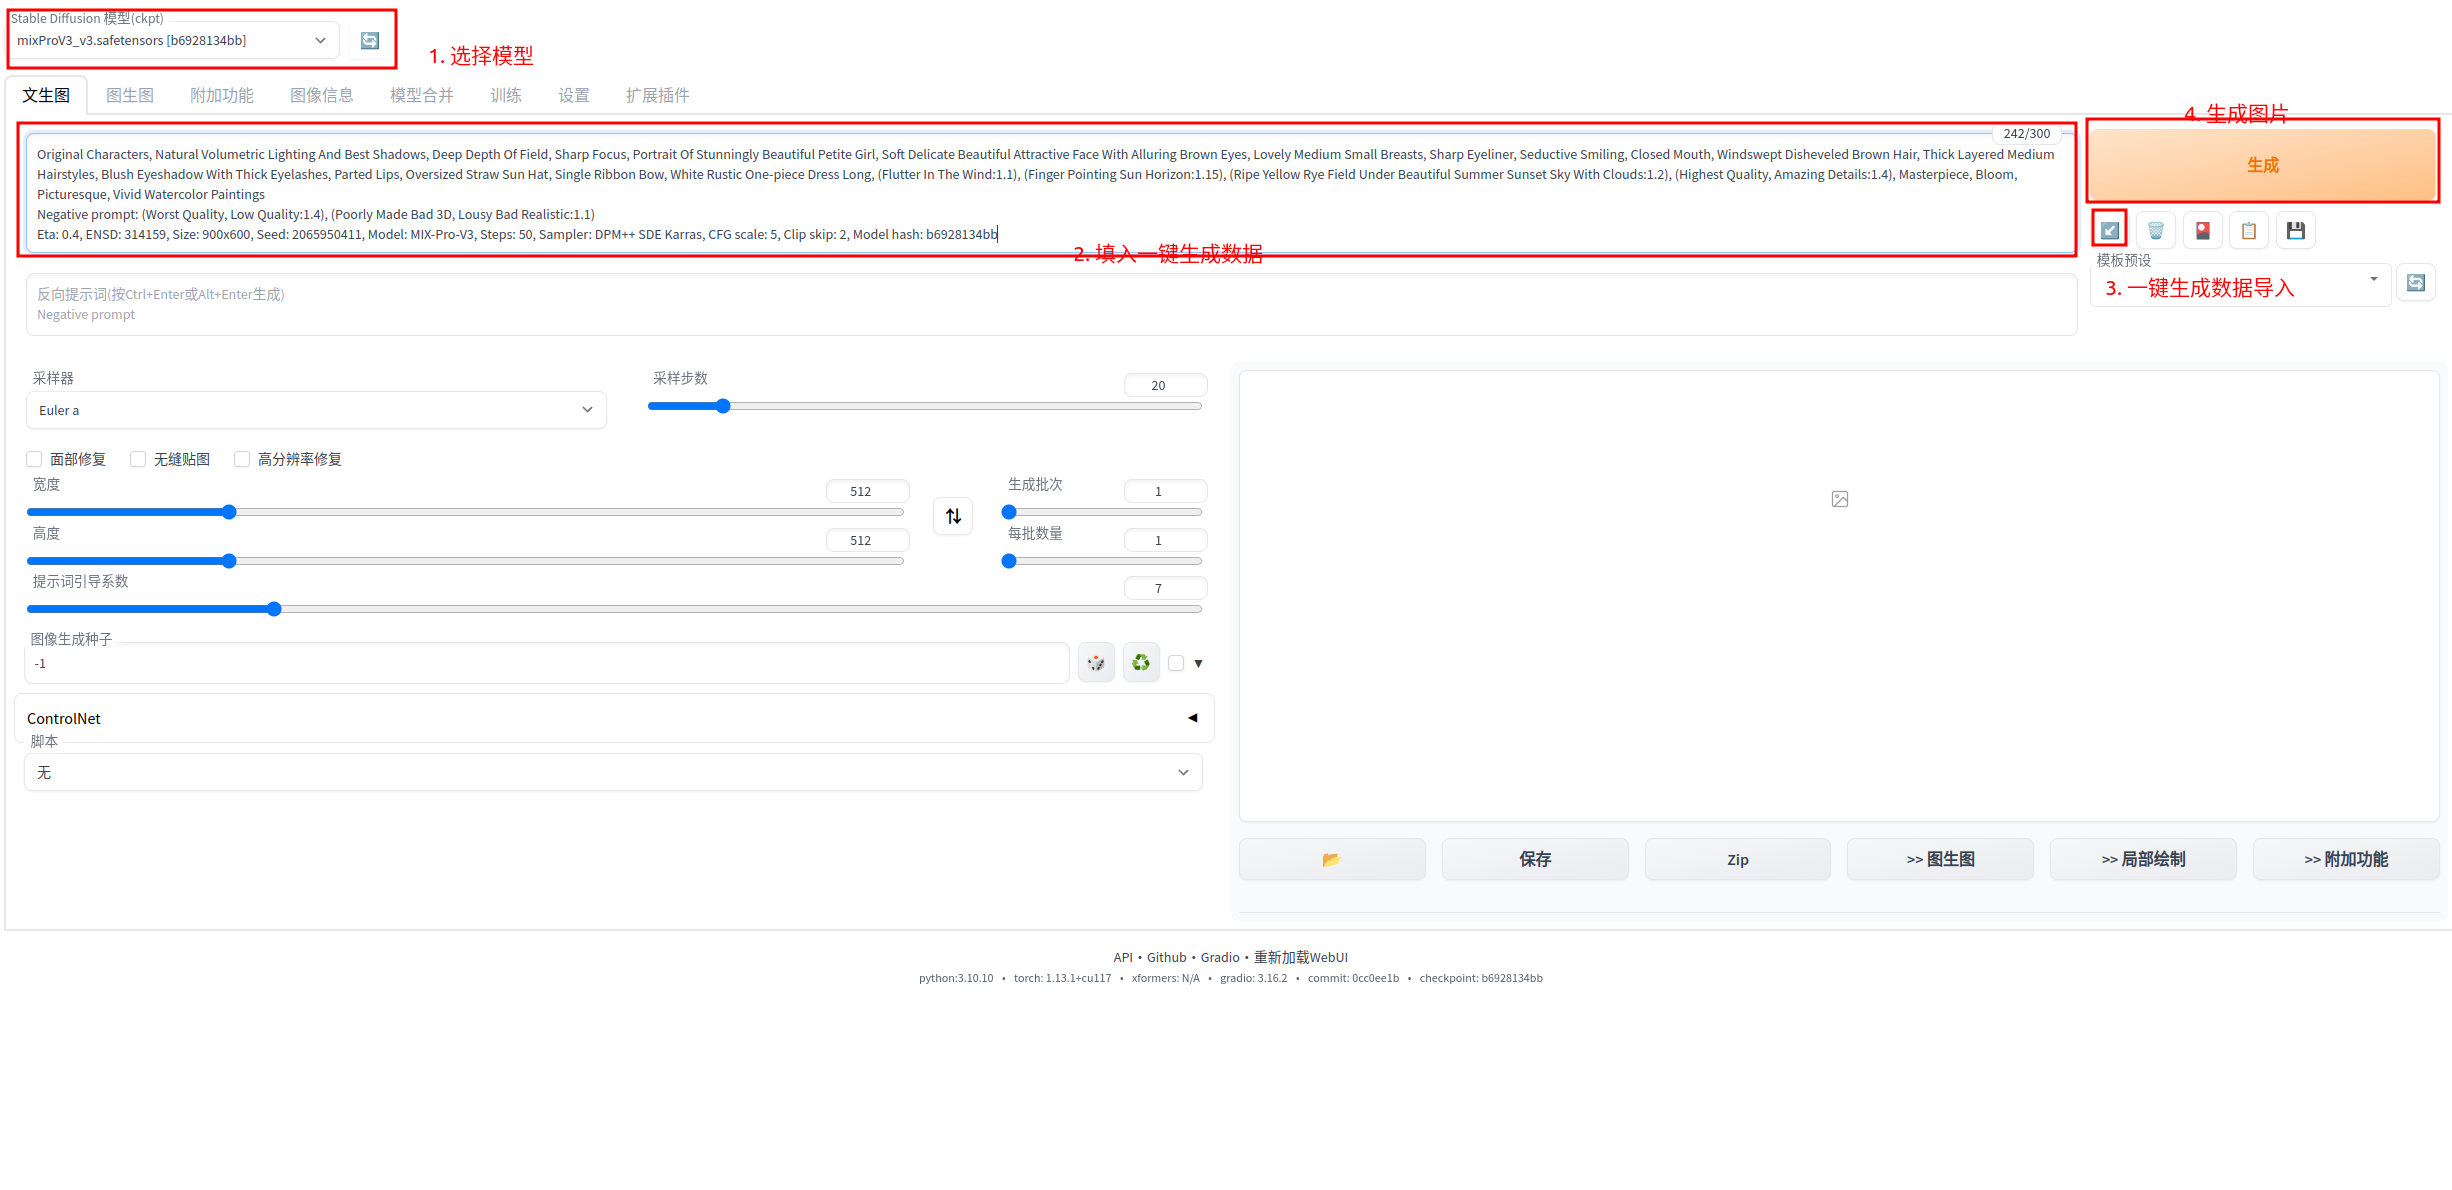Screen dimensions: 2452x1190
Task: Click the floppy disk save style icon
Action: 2296,231
